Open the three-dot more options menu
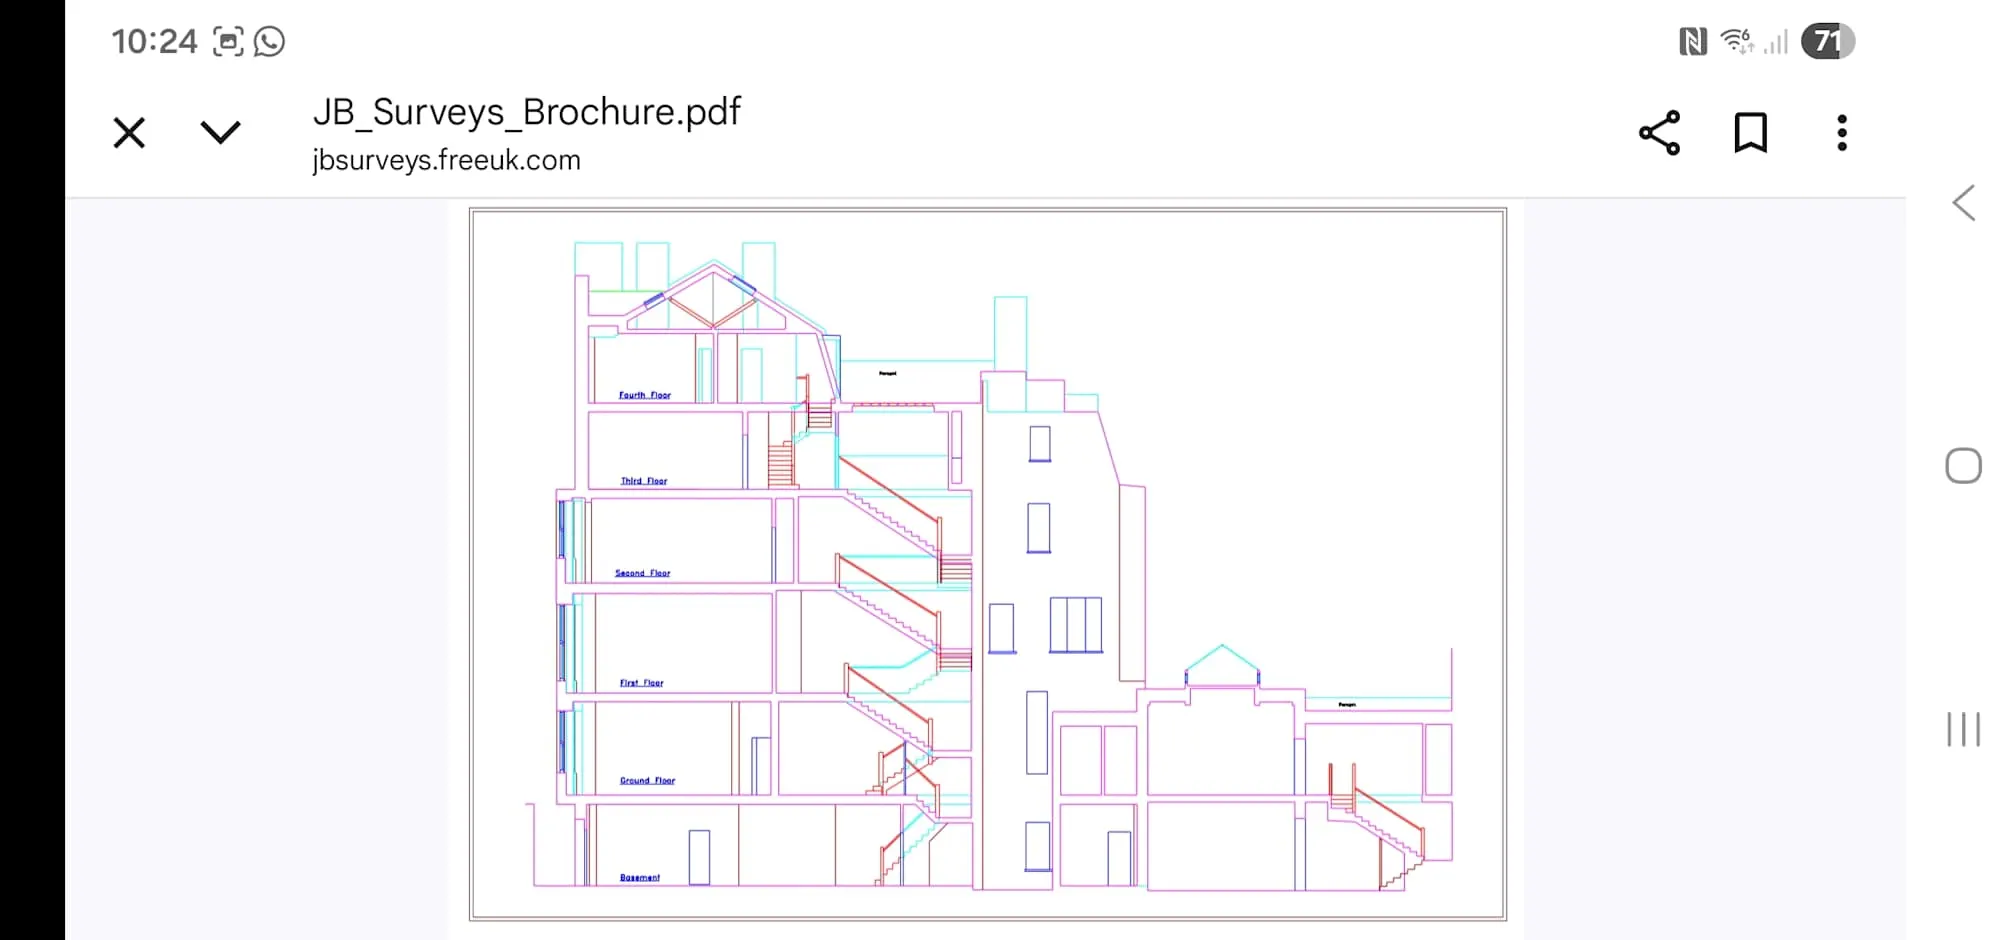Viewport: 2016px width, 940px height. coord(1841,133)
